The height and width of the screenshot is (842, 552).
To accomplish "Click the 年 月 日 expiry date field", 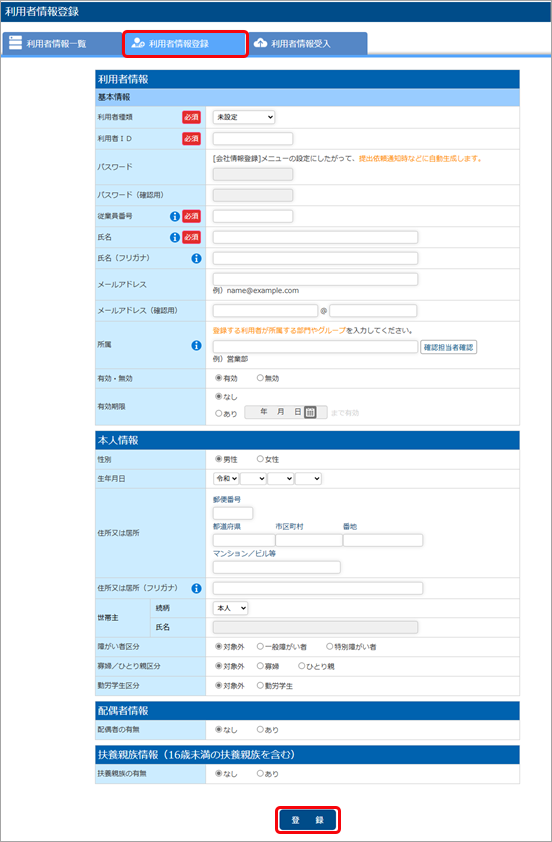I will click(286, 412).
